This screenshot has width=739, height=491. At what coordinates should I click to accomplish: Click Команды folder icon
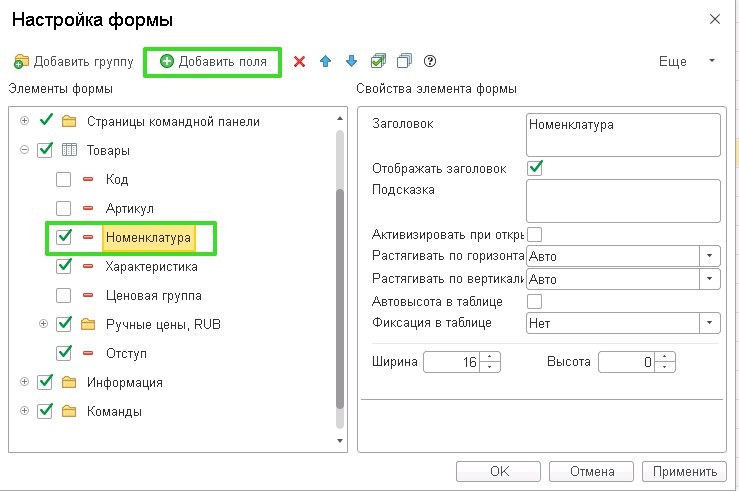tap(69, 411)
